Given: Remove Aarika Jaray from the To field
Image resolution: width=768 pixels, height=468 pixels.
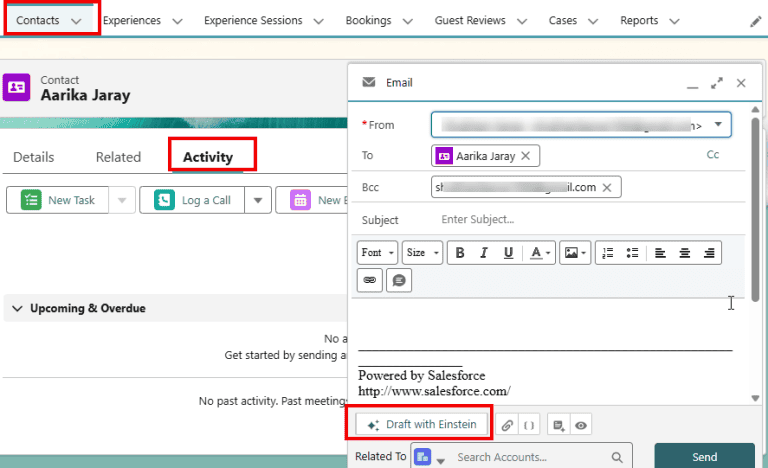Looking at the screenshot, I should point(526,156).
